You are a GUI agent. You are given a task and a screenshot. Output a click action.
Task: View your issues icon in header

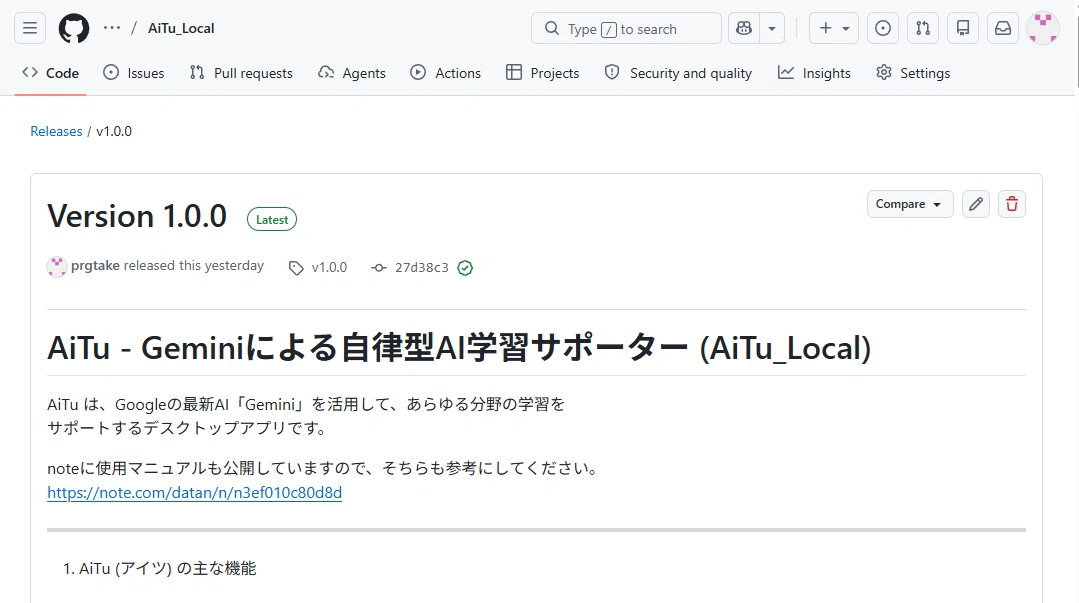point(883,28)
